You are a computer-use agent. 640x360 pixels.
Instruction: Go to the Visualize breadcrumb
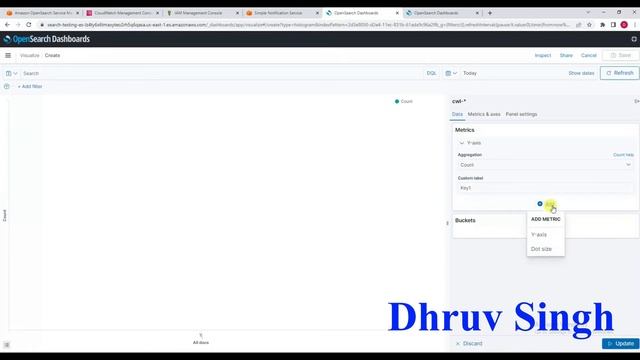coord(30,56)
